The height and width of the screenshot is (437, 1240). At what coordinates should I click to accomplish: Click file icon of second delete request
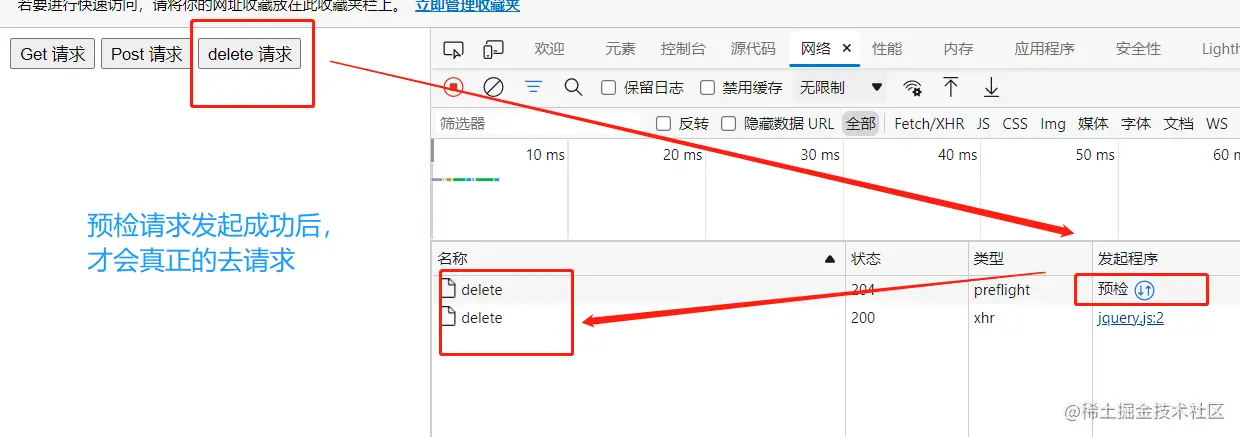point(449,317)
